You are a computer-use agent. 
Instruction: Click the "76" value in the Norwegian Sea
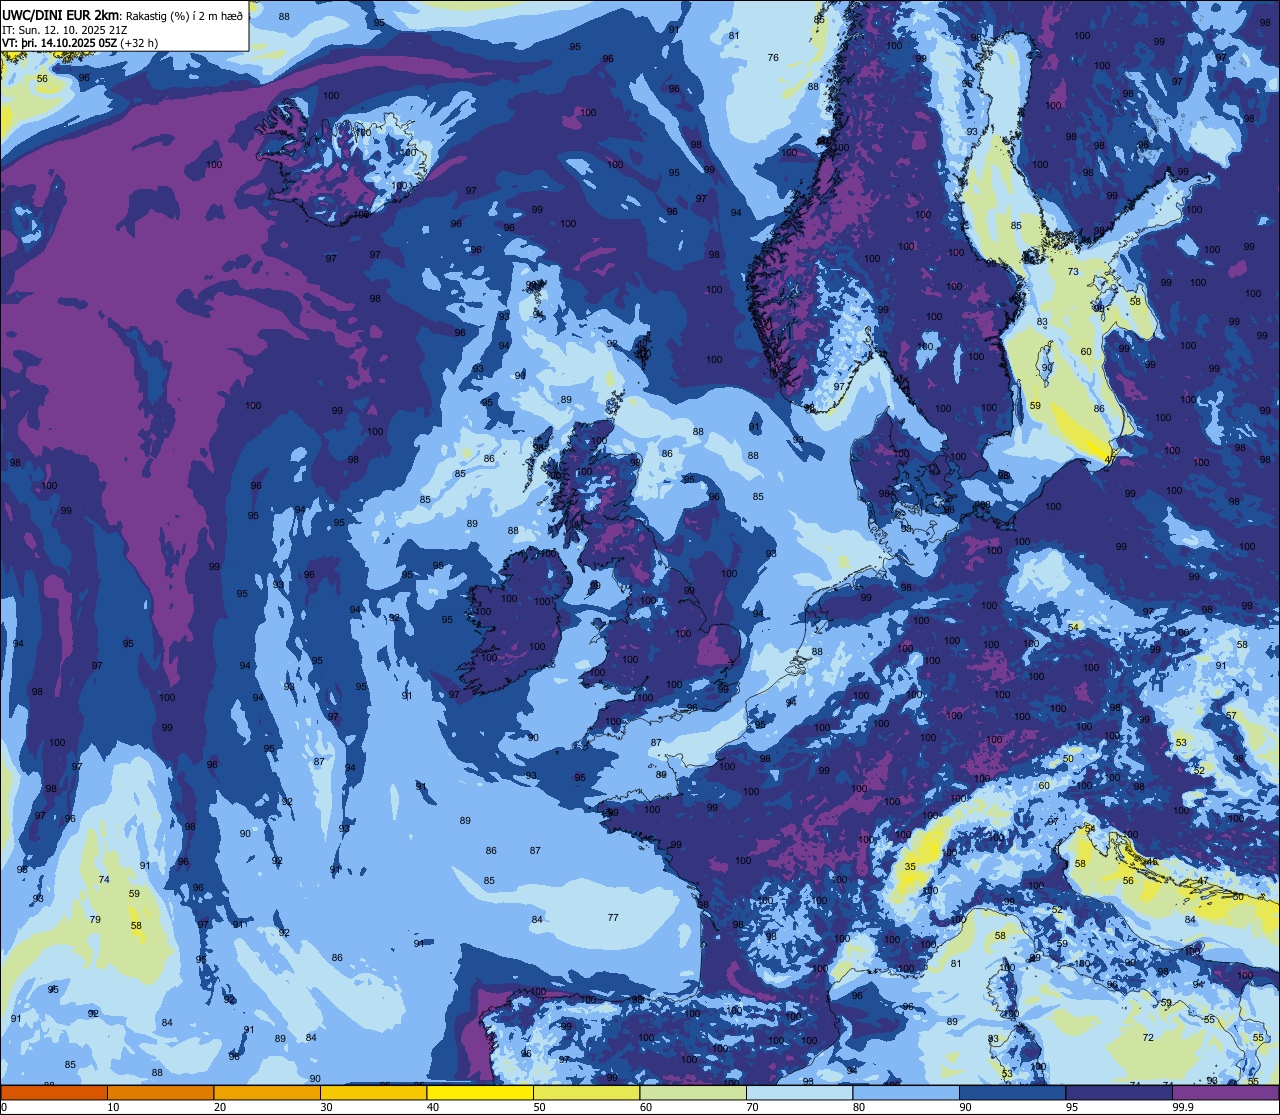coord(772,58)
